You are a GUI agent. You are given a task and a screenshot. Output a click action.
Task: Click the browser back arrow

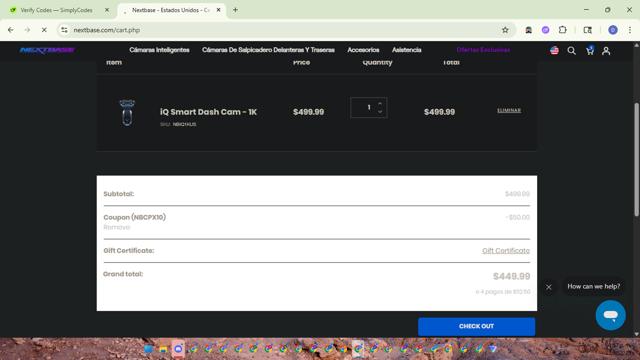[11, 30]
